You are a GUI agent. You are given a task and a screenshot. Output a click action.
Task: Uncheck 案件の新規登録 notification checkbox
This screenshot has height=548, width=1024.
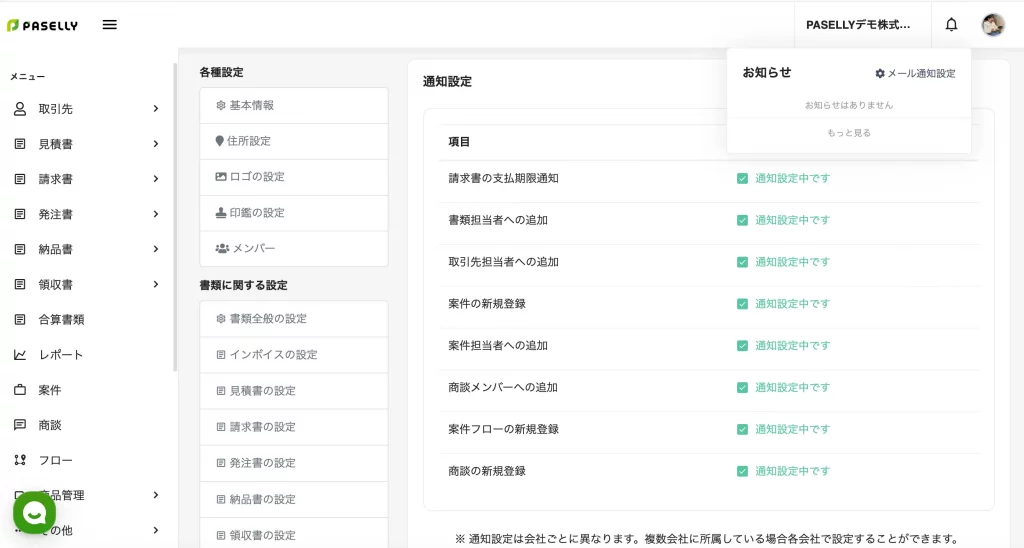pyautogui.click(x=742, y=304)
